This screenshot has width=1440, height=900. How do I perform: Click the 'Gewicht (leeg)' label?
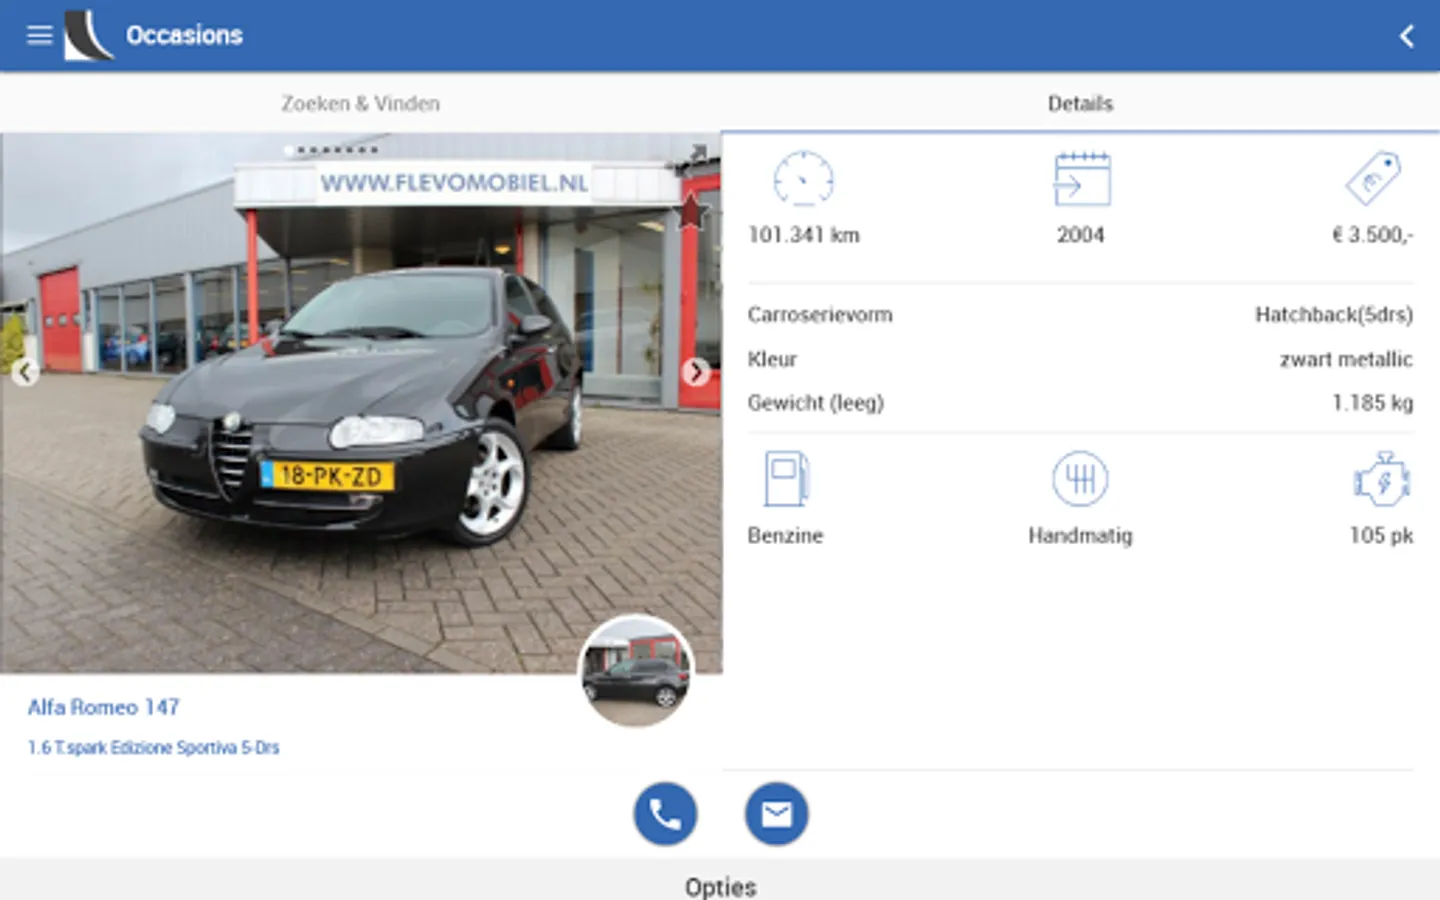816,403
